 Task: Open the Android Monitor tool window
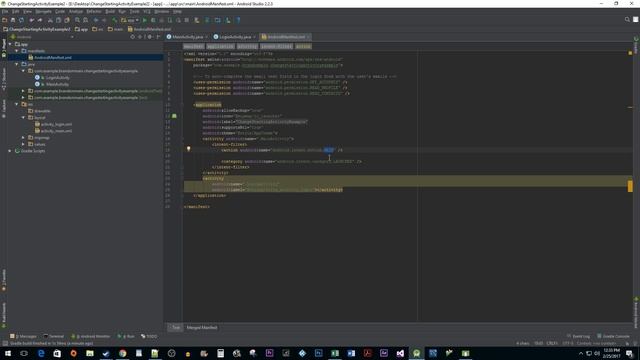click(x=91, y=336)
